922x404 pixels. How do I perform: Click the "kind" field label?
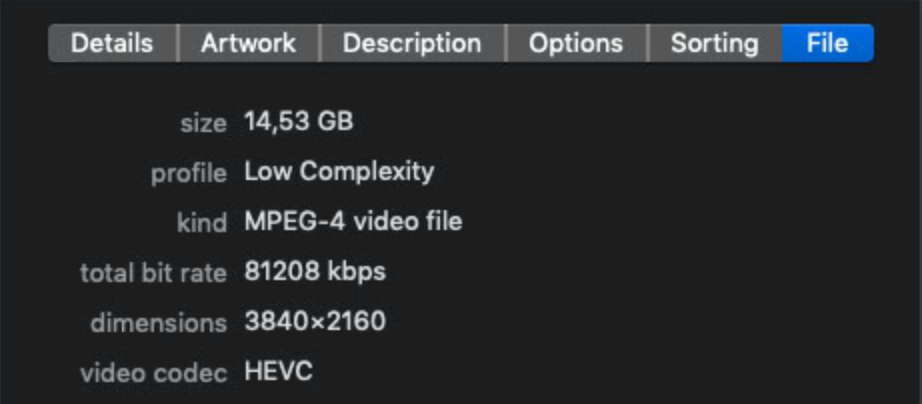tap(202, 223)
